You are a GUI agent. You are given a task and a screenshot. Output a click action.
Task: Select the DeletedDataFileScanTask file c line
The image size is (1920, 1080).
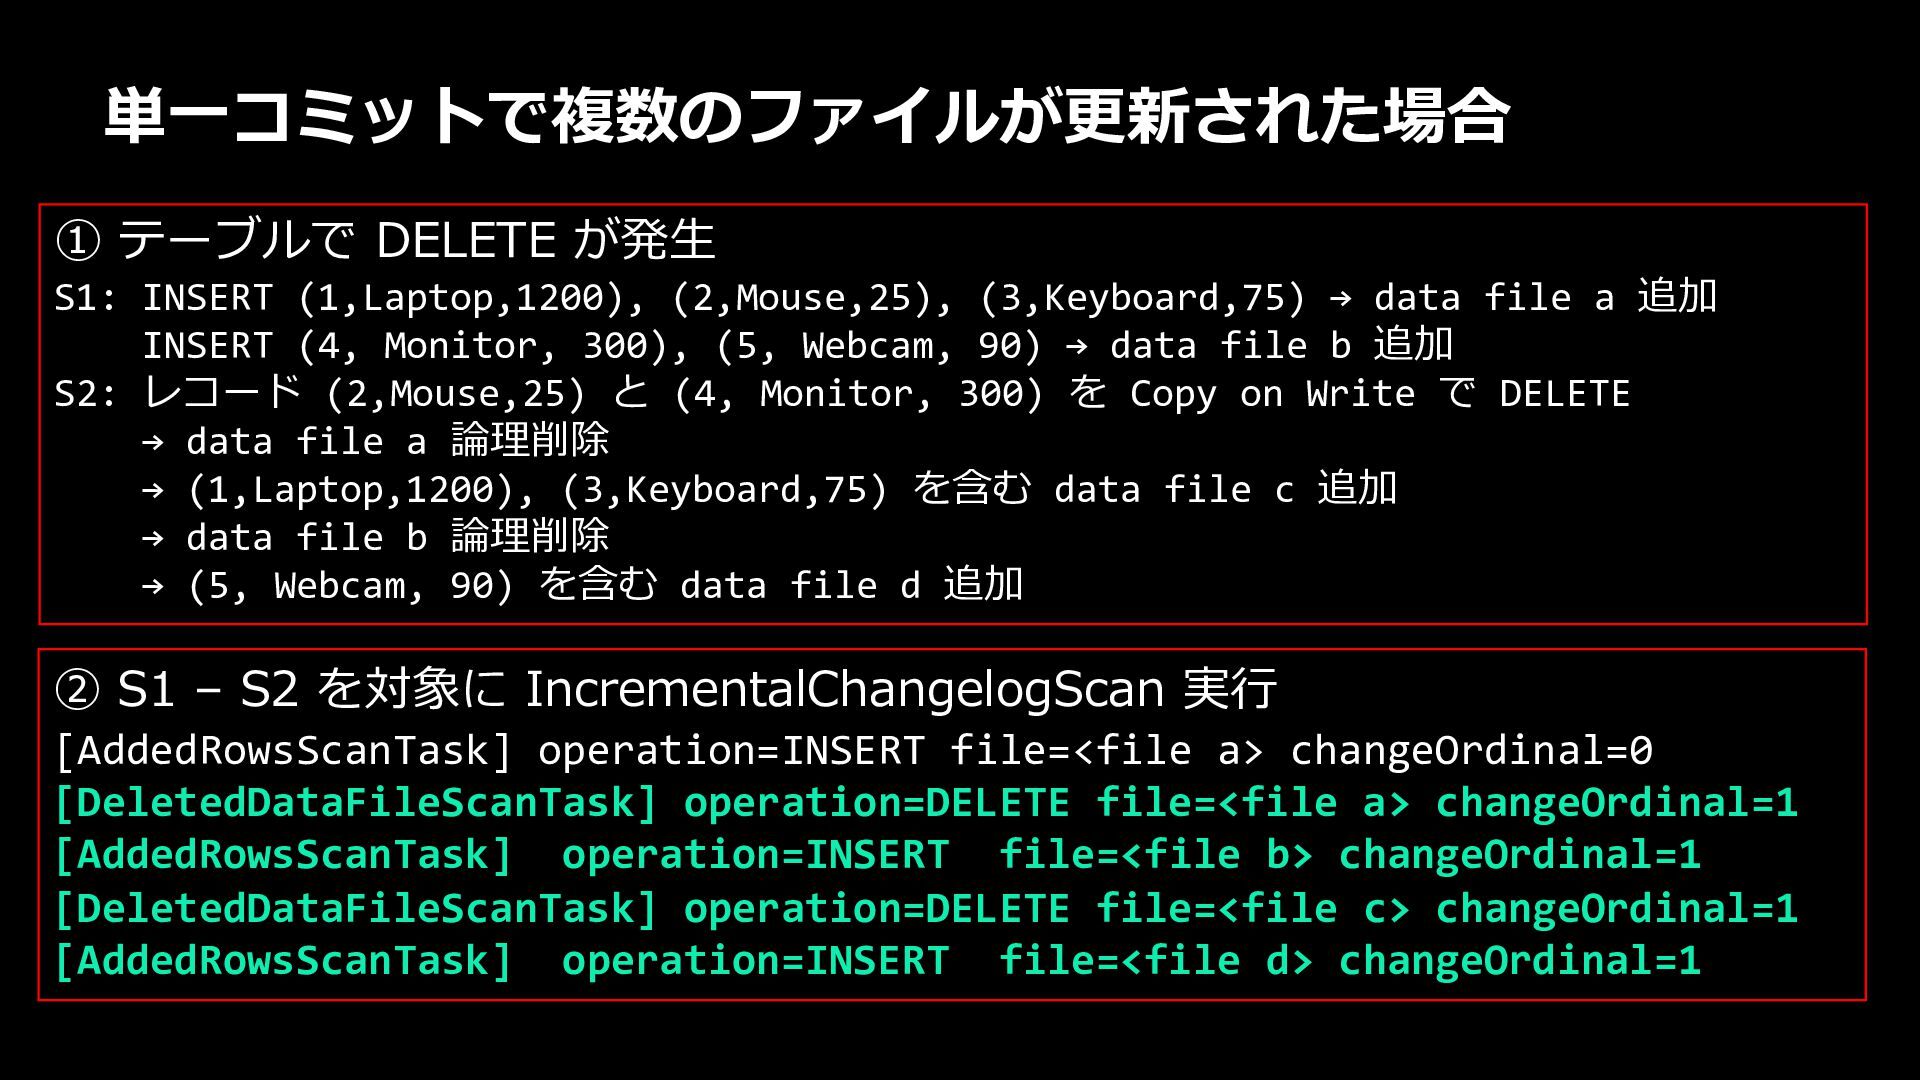pos(927,909)
